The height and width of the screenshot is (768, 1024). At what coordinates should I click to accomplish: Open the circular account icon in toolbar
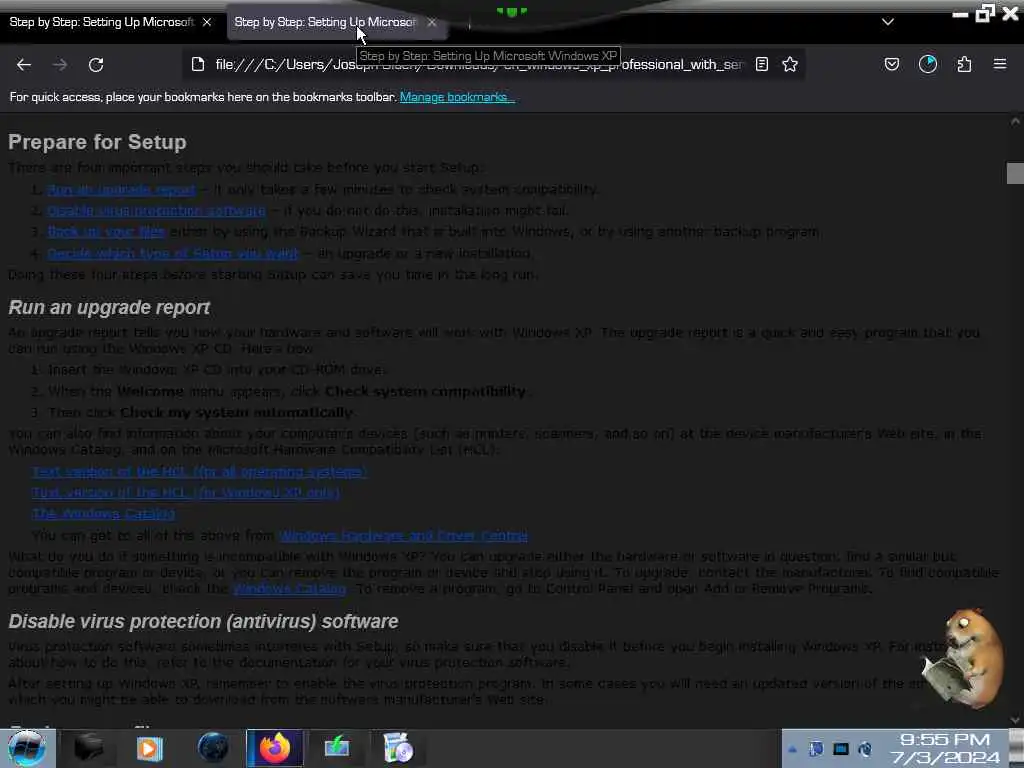click(928, 64)
